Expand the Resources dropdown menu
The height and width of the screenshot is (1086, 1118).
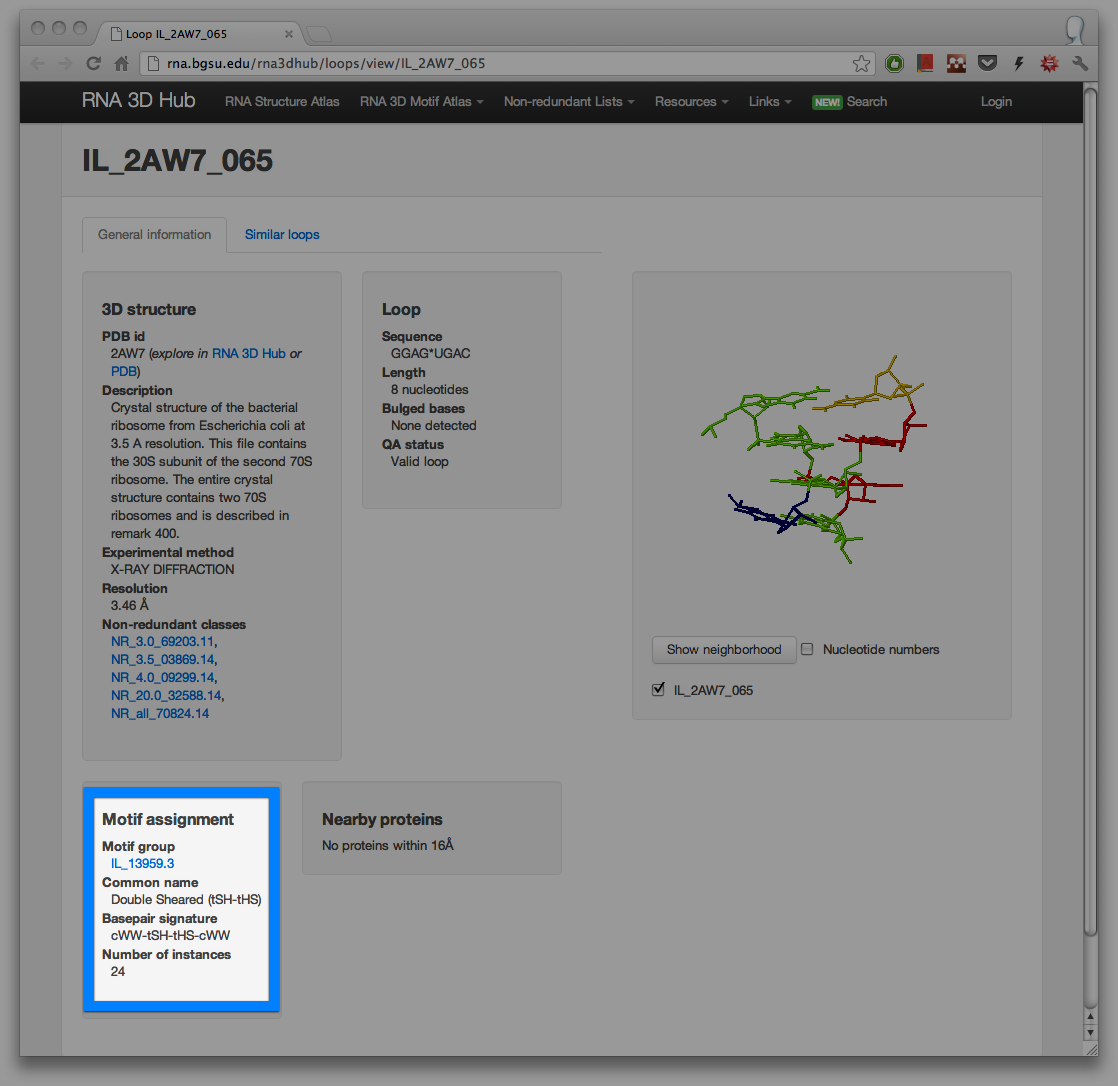pos(691,102)
